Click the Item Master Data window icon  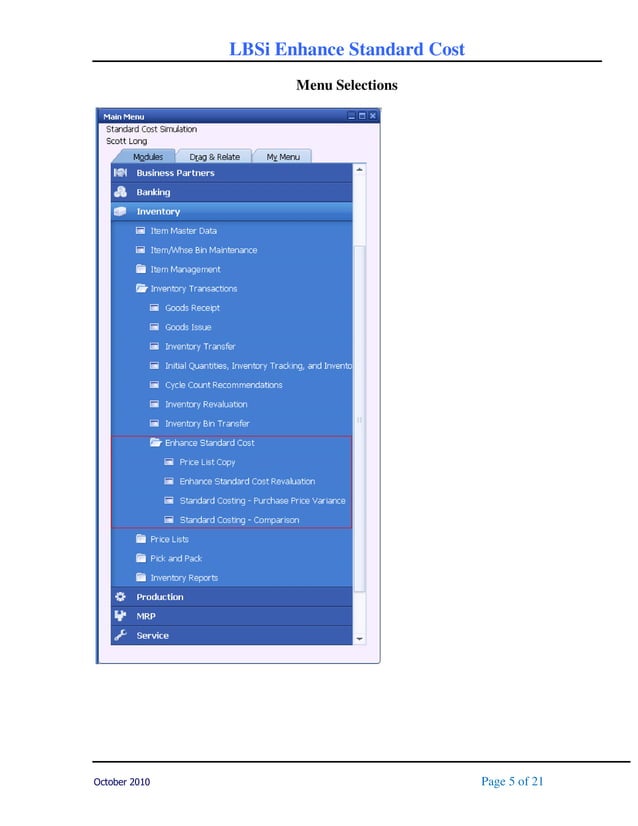tap(140, 231)
